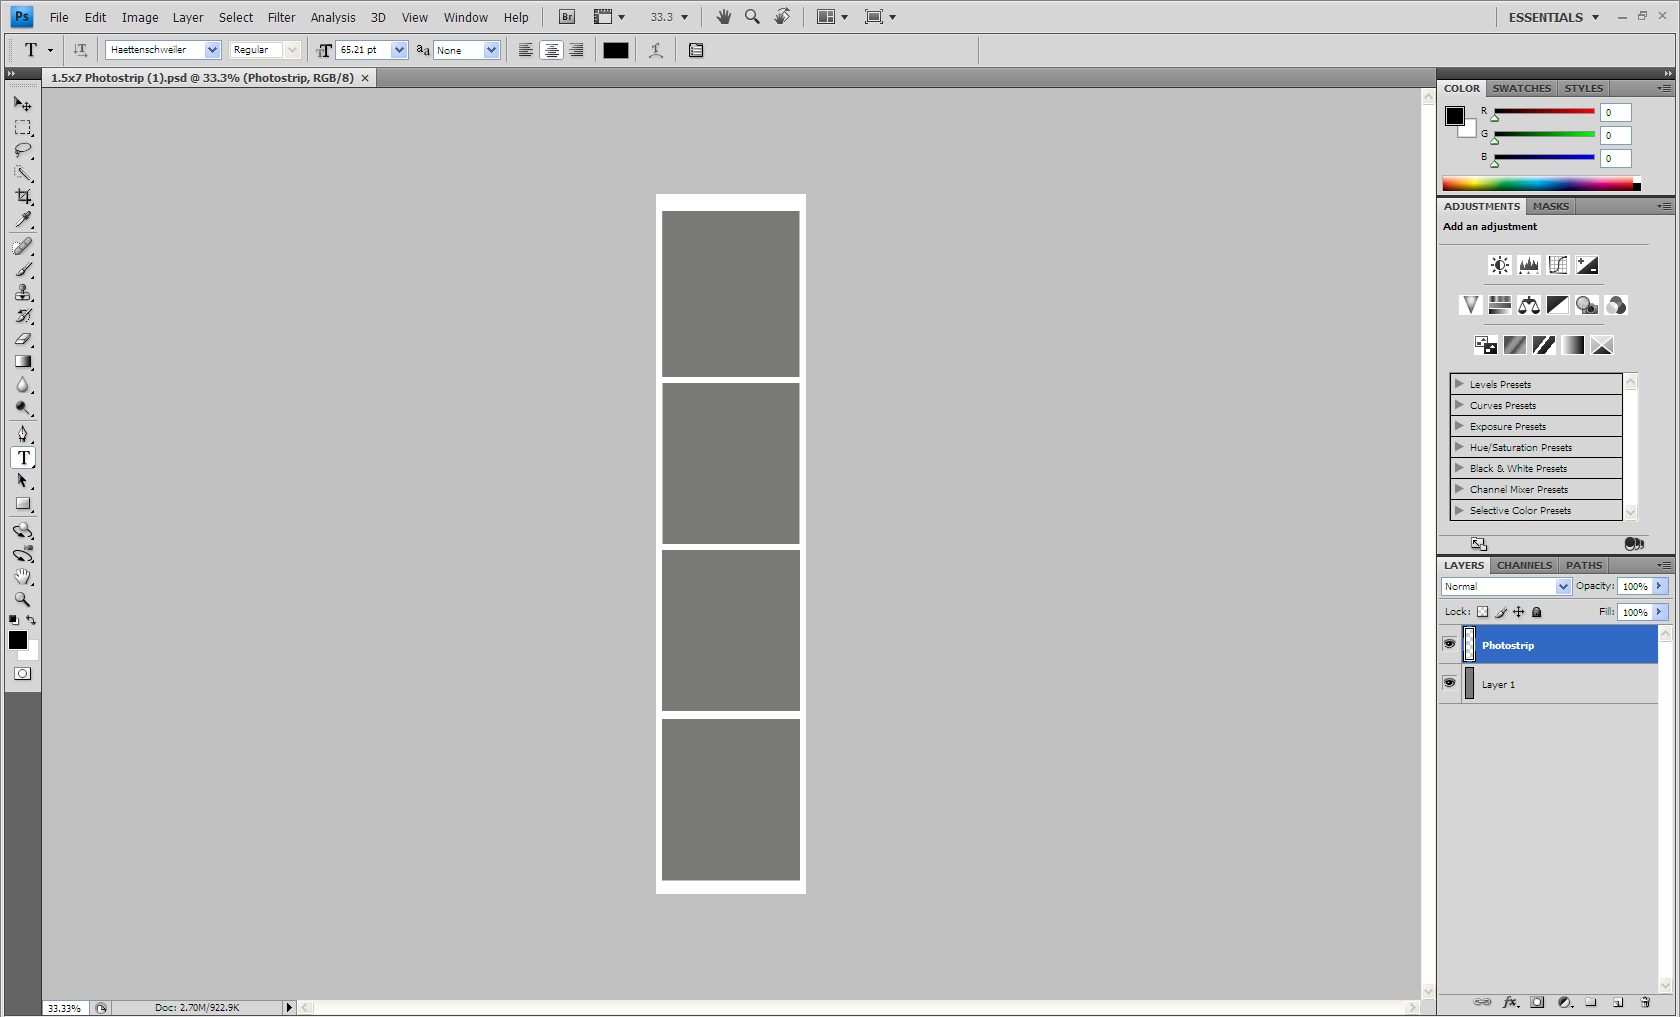Screen dimensions: 1680x1017
Task: Select the Lasso tool
Action: click(x=23, y=151)
